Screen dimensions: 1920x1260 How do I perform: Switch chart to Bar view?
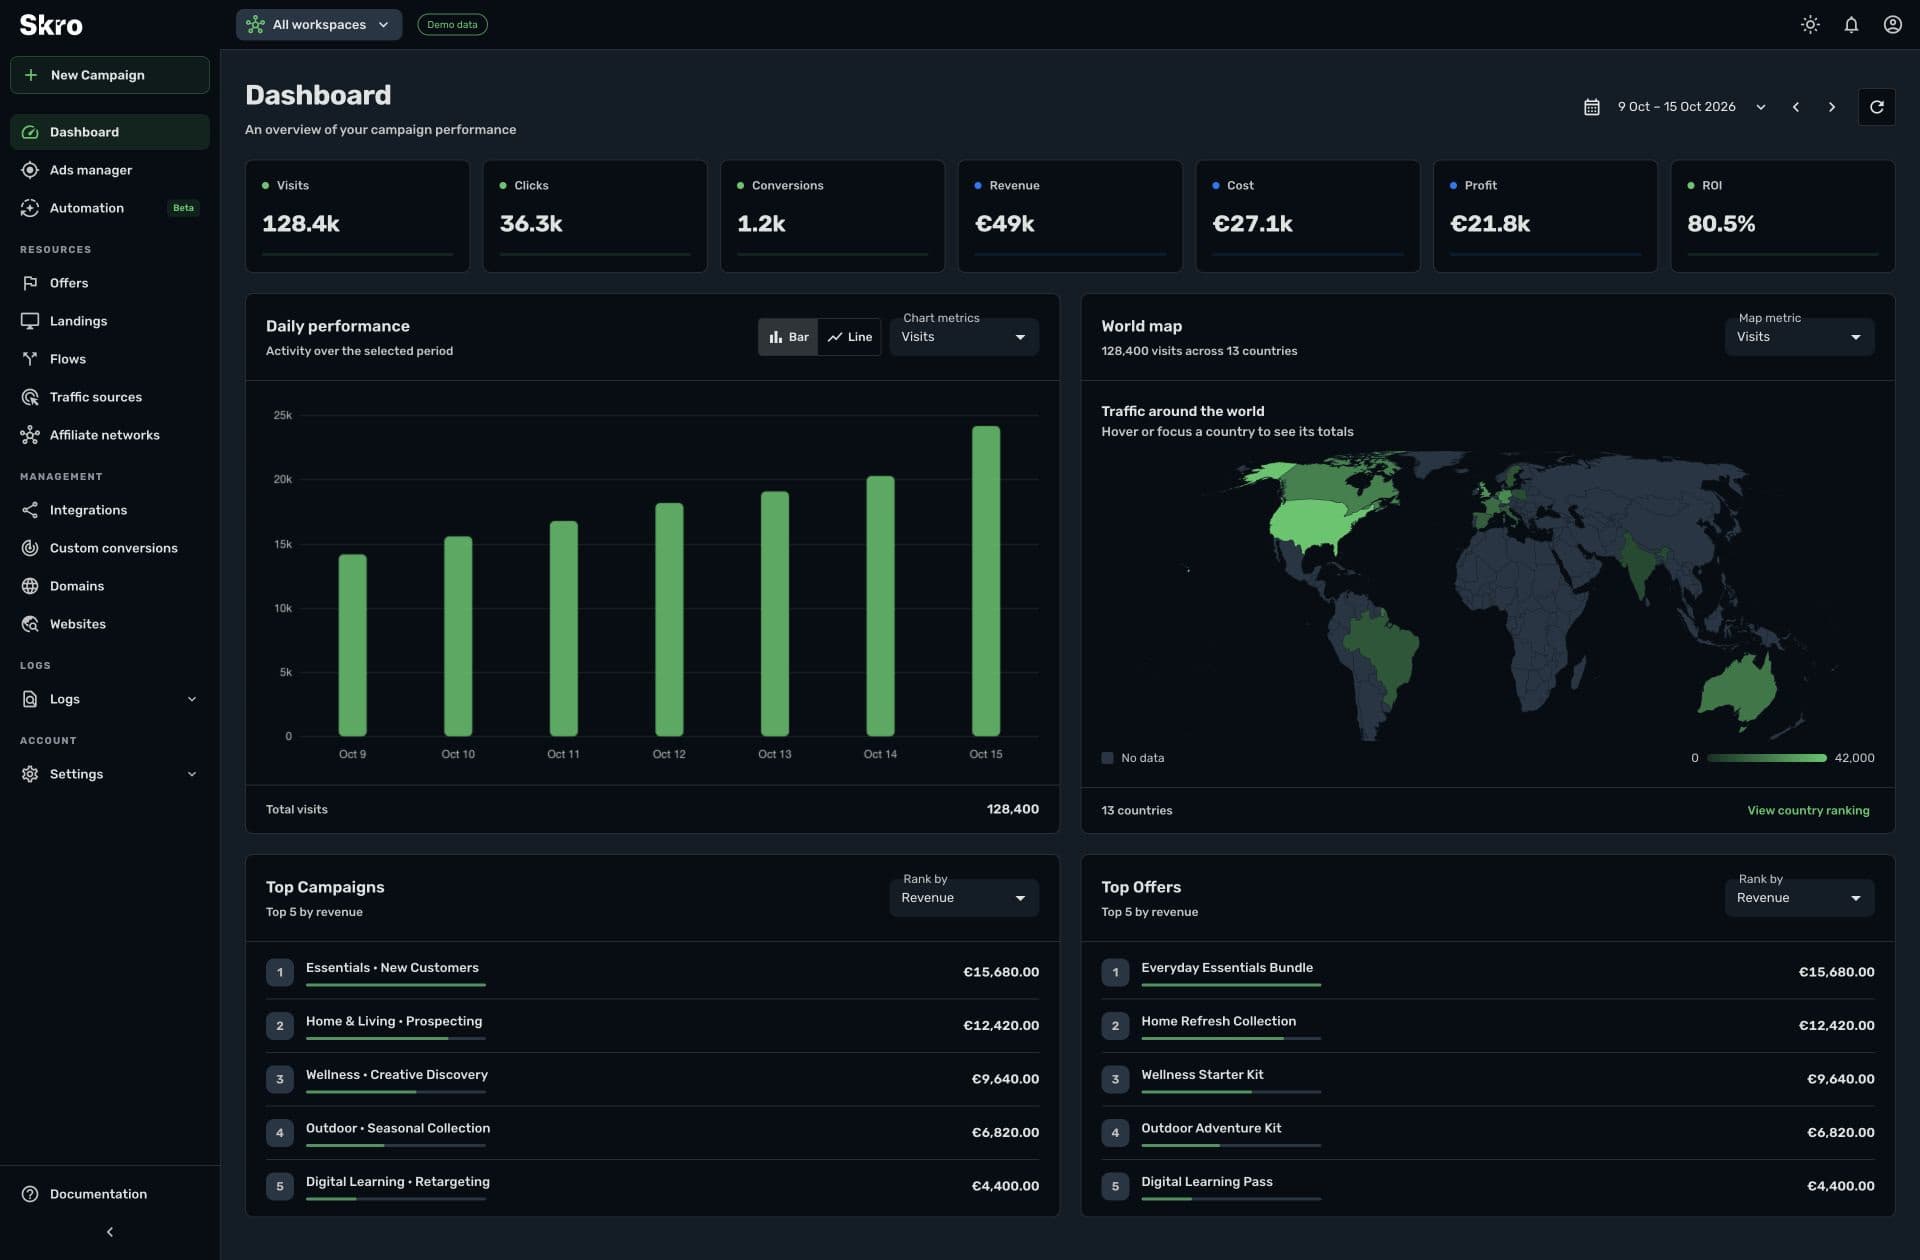pos(788,337)
